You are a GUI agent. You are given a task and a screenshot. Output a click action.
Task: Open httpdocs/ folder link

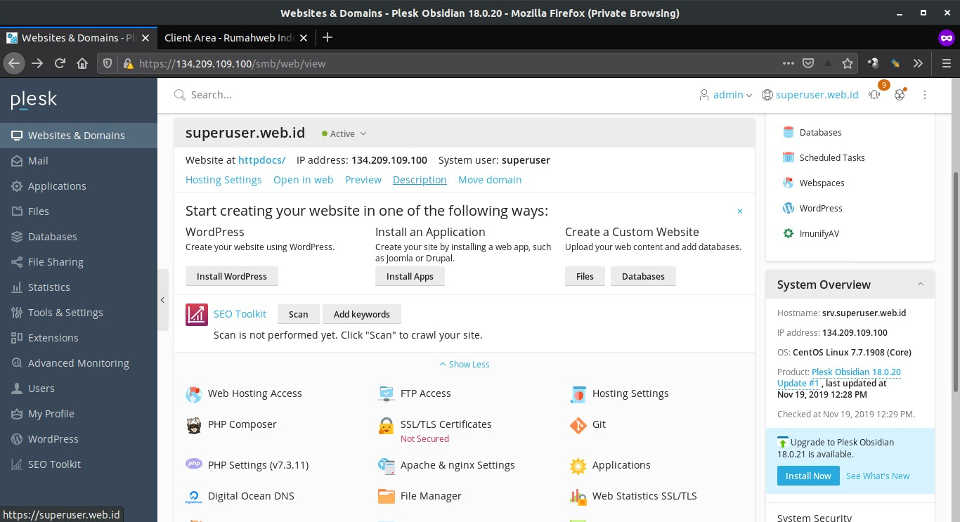click(x=261, y=160)
